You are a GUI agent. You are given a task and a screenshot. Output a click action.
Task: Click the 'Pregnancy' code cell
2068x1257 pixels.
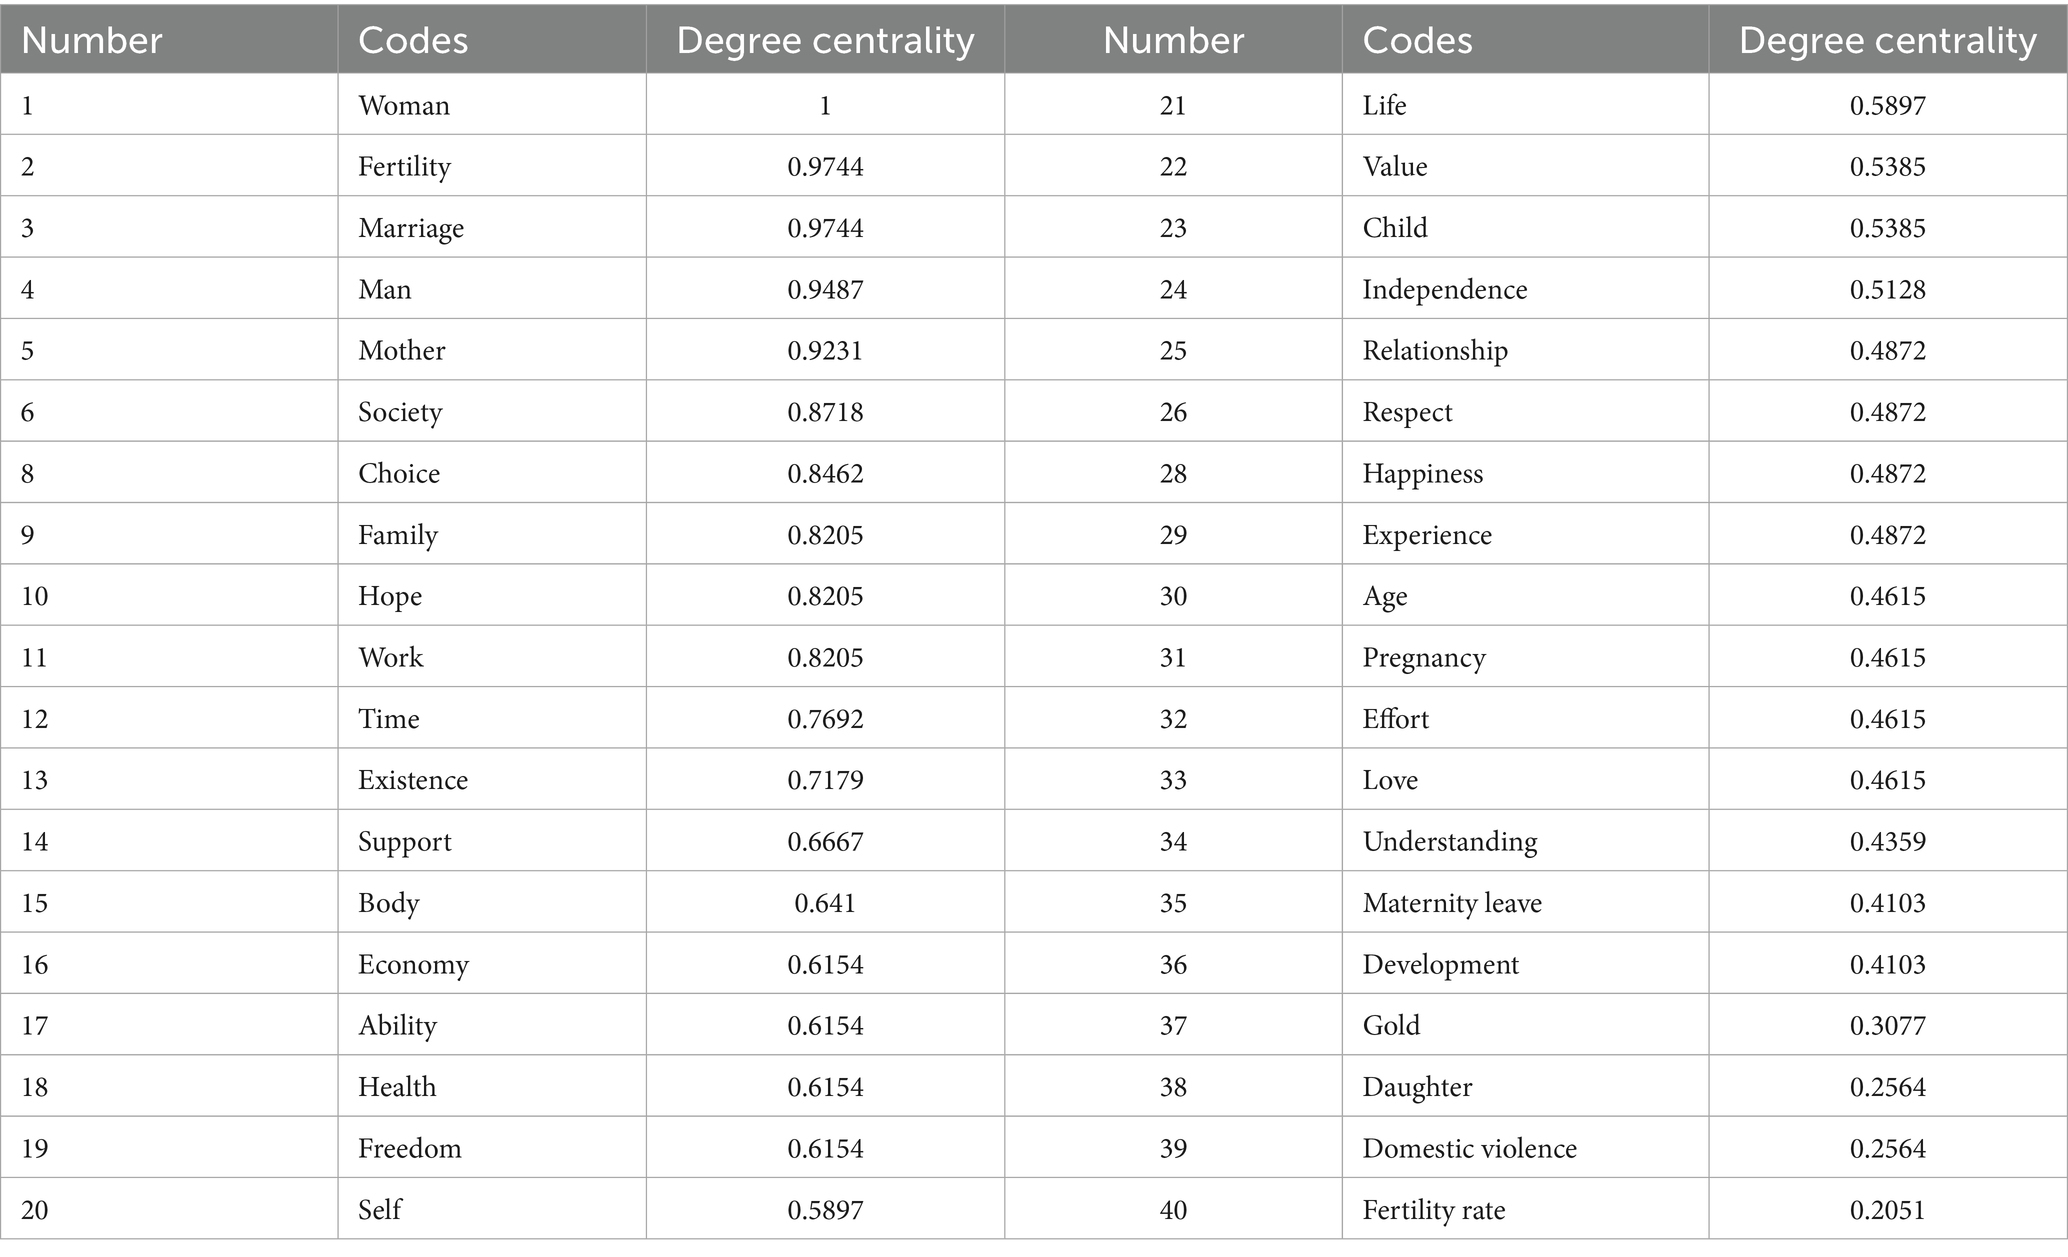[1424, 657]
